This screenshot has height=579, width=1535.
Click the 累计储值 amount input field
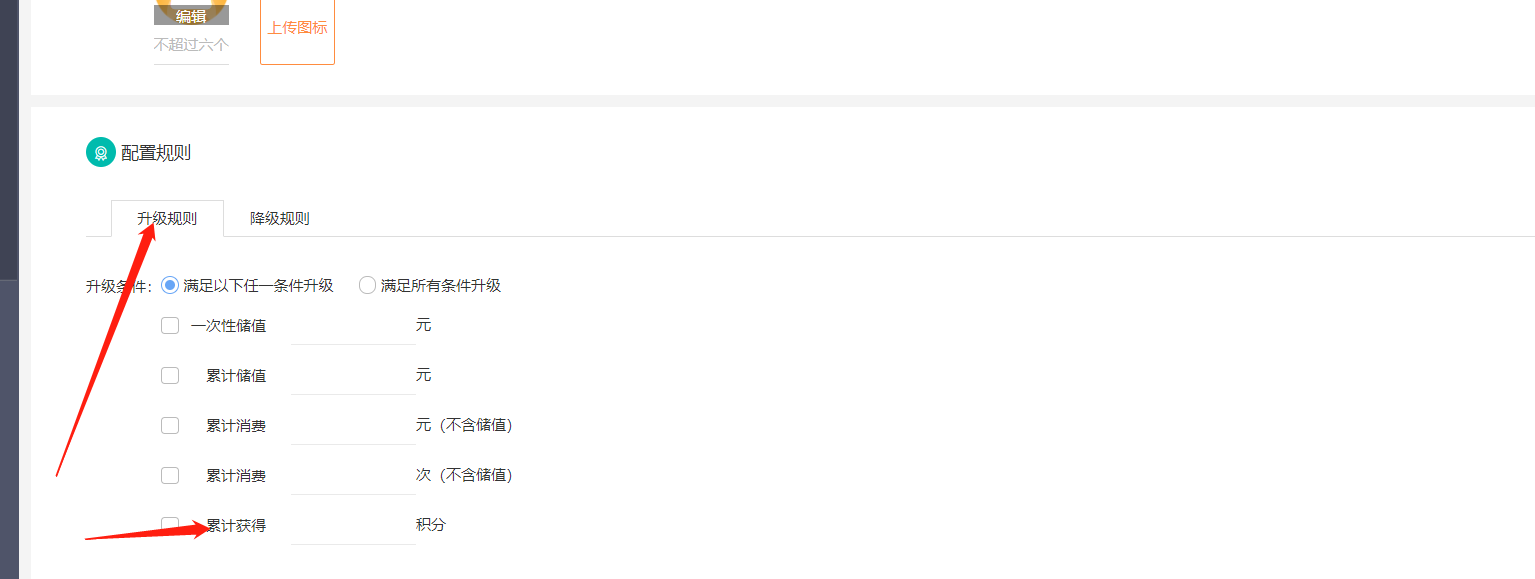(352, 376)
